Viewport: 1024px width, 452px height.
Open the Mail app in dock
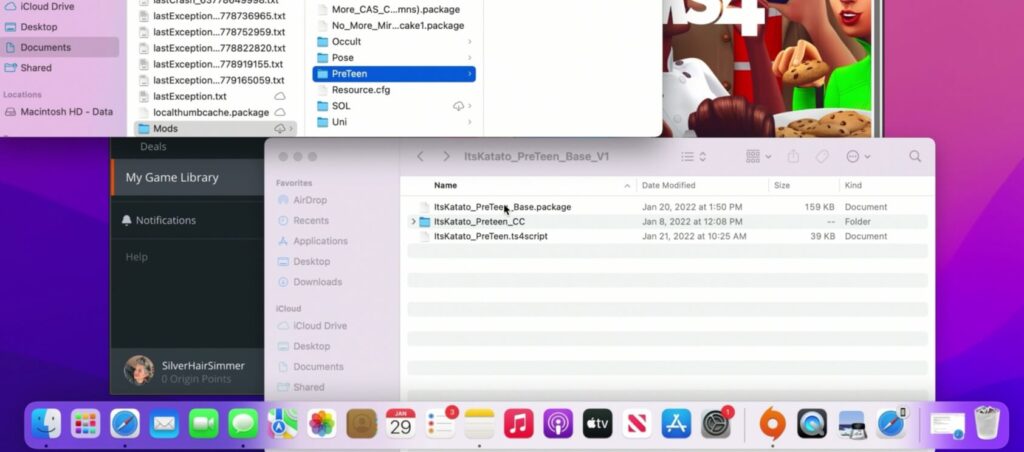(x=164, y=425)
